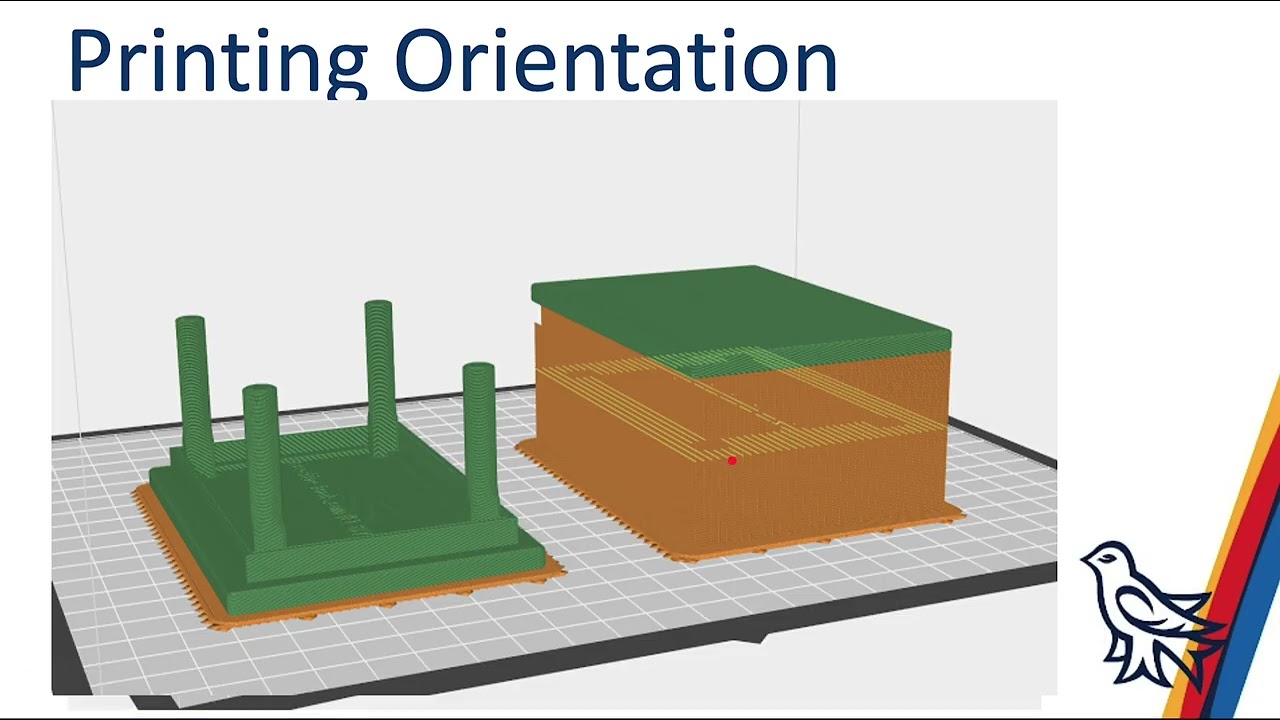Click the "Printing Orientation" slide title
Screen dimensions: 1280x720
click(x=452, y=62)
